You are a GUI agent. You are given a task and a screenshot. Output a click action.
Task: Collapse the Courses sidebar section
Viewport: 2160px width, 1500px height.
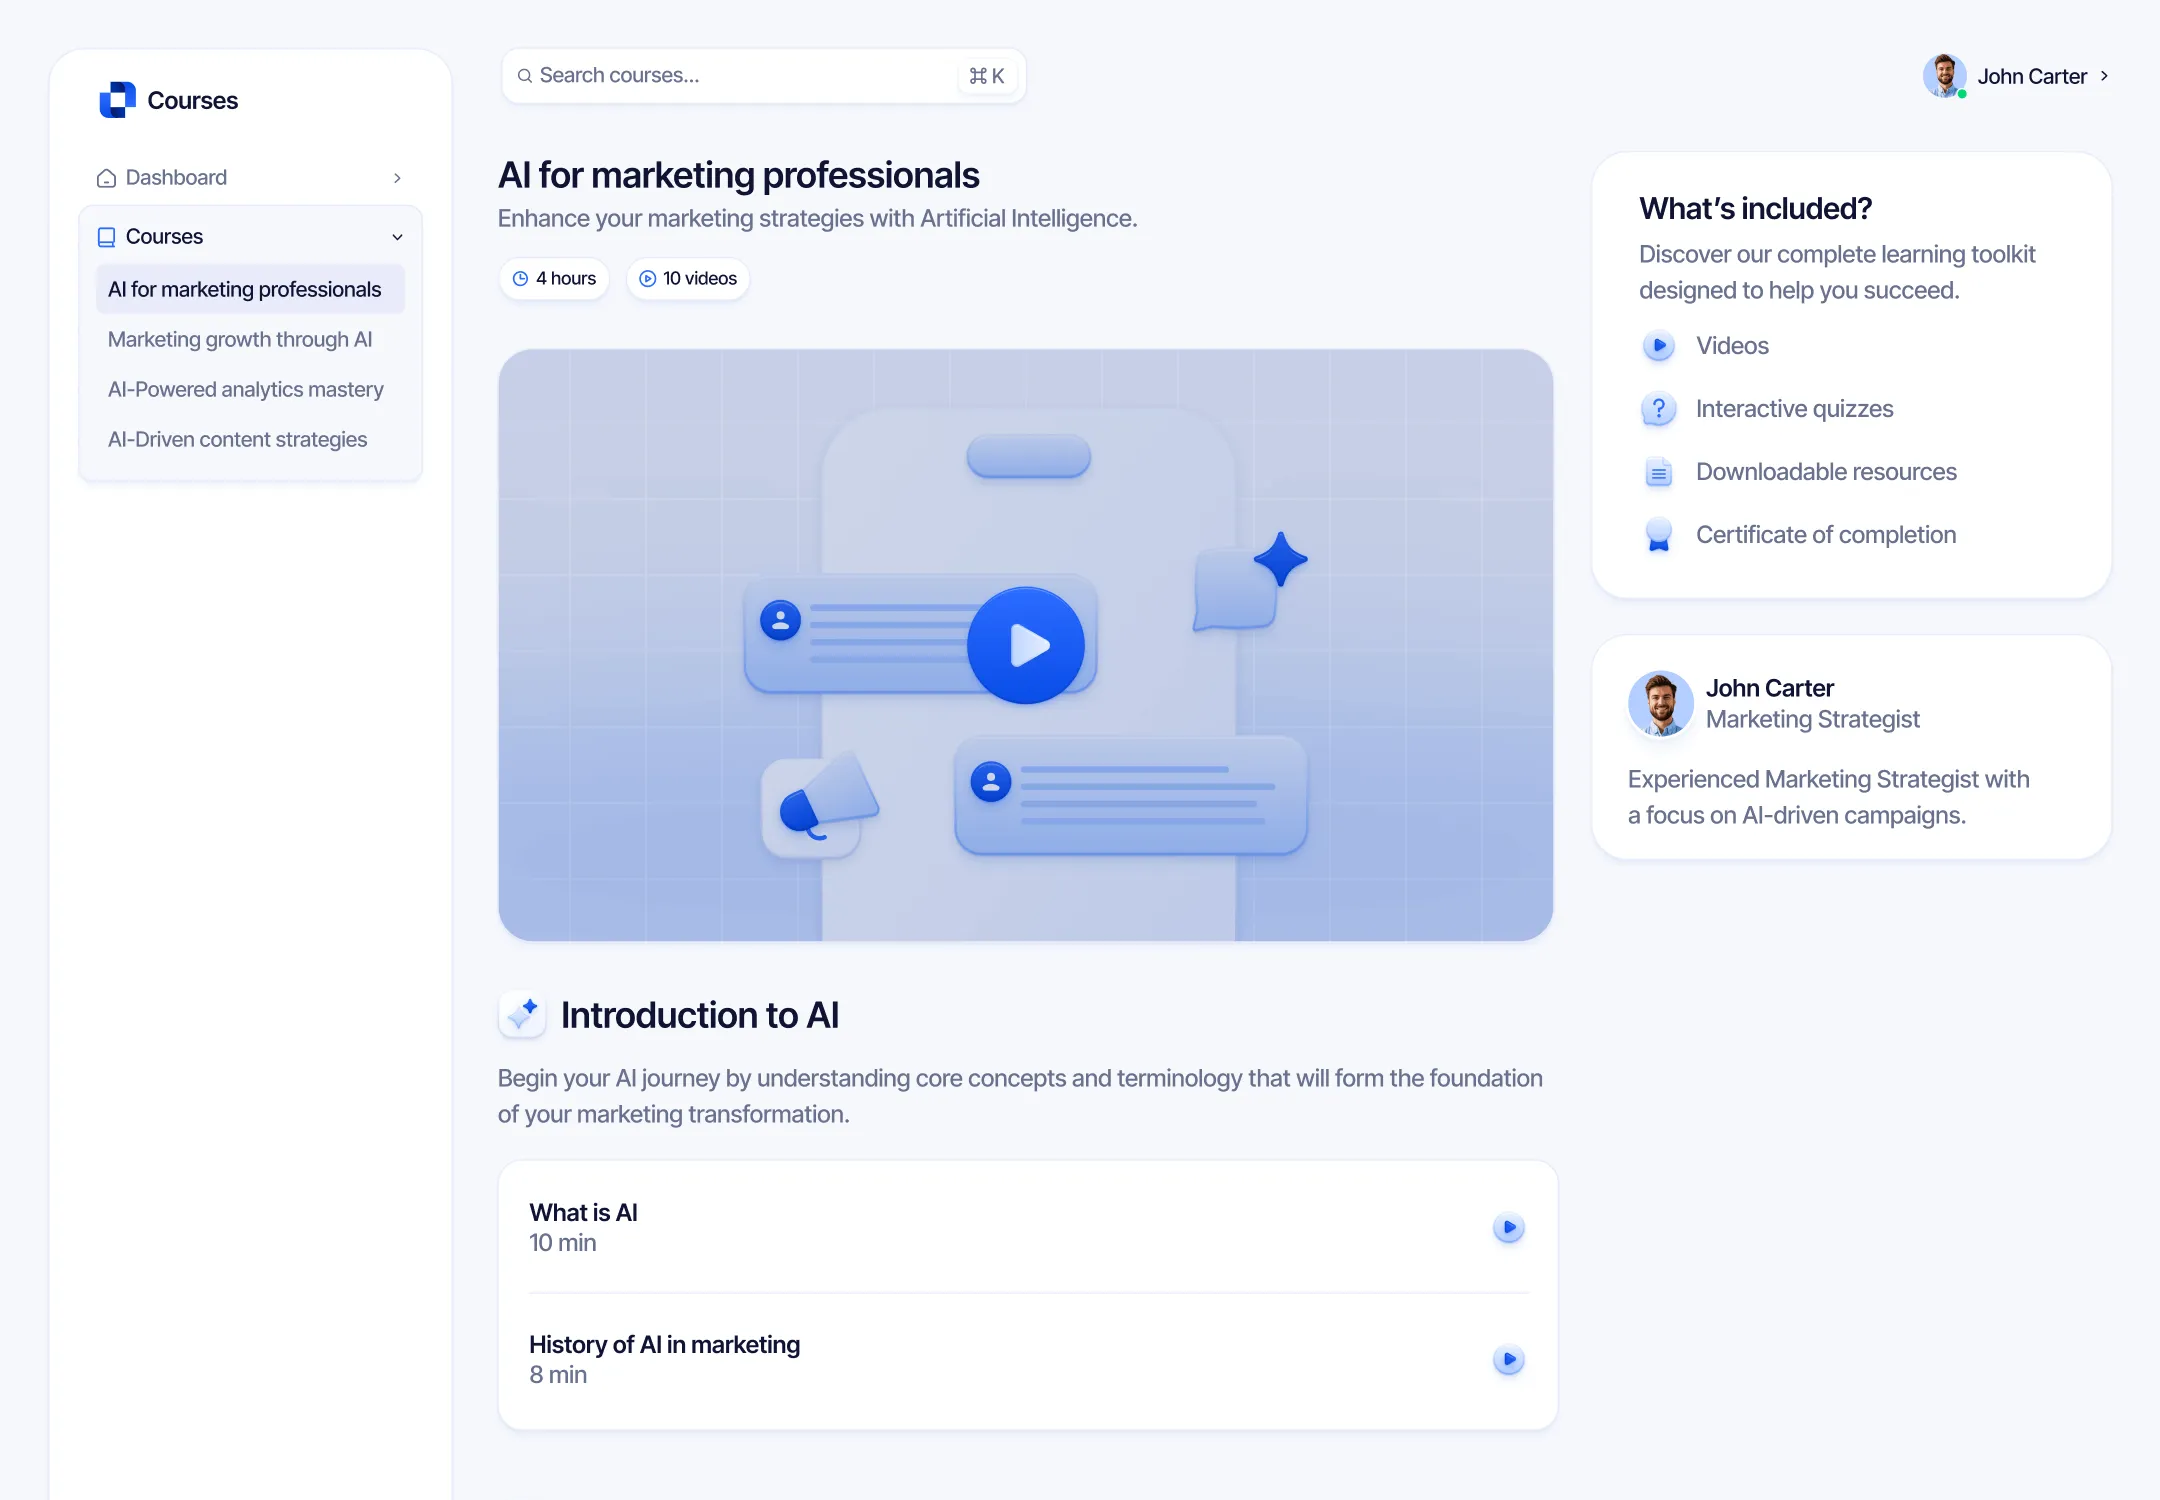pyautogui.click(x=397, y=237)
